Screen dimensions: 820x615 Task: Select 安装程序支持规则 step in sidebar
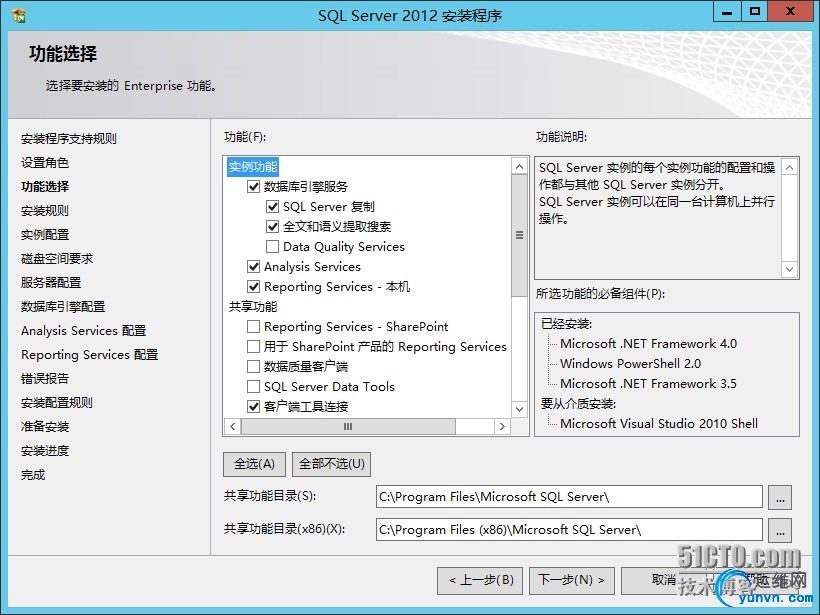(69, 139)
